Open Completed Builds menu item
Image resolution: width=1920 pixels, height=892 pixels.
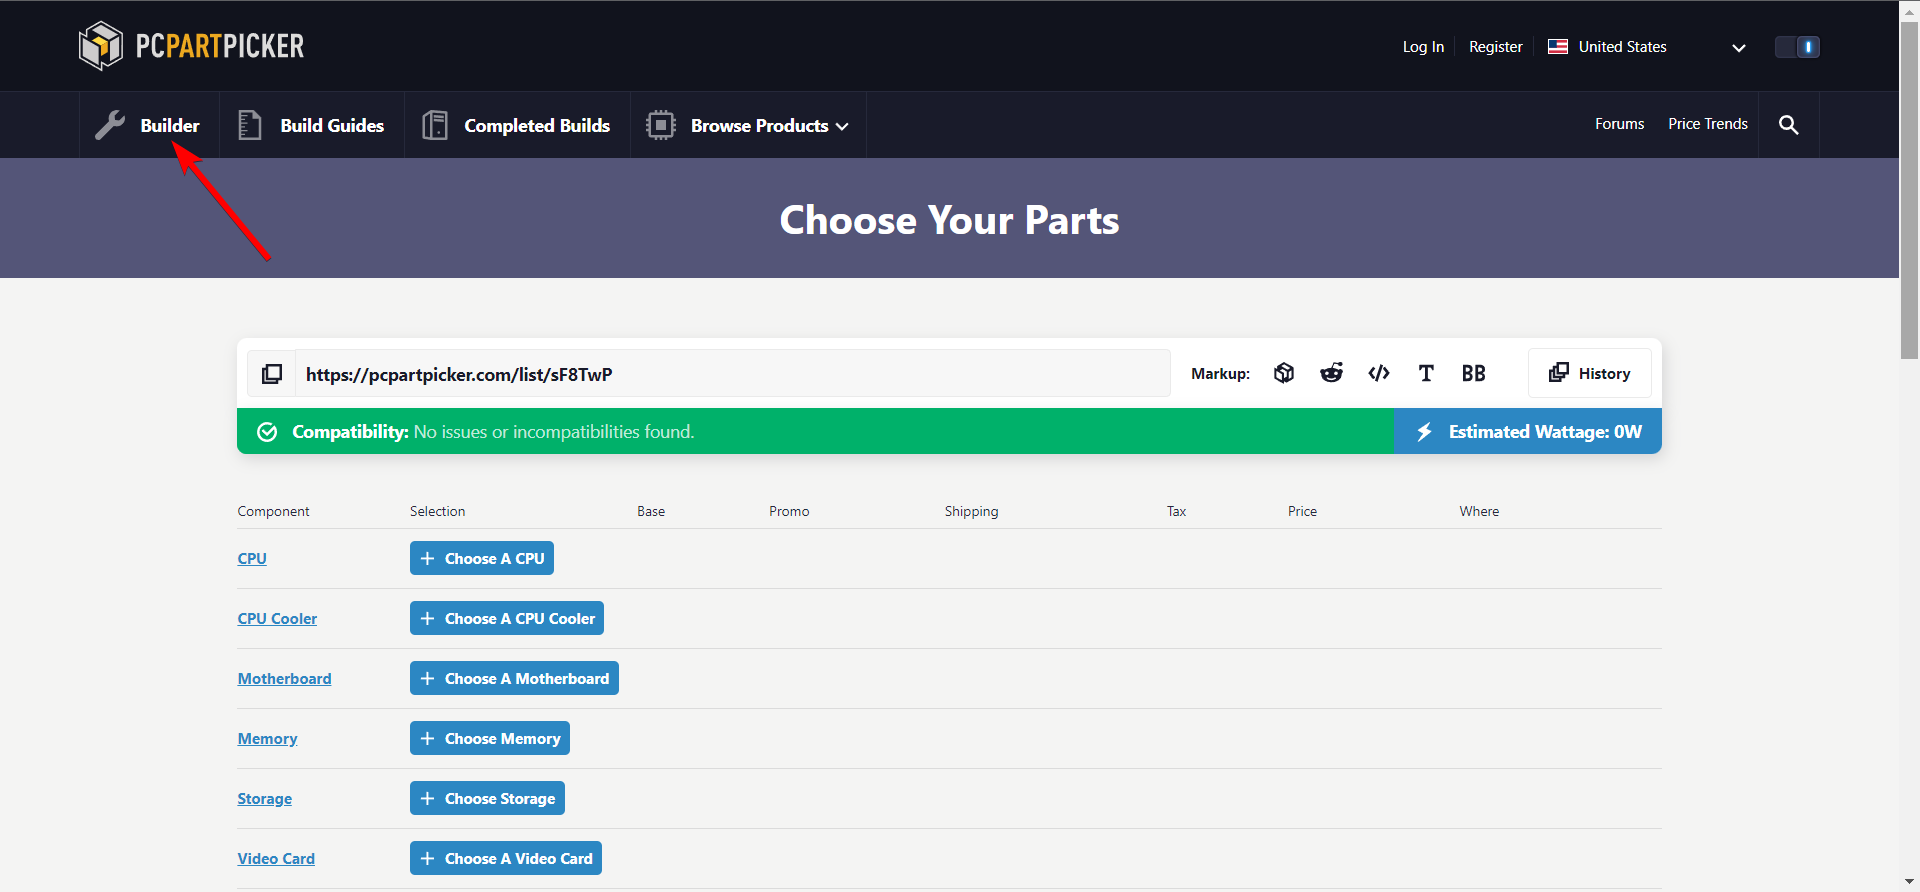(517, 125)
